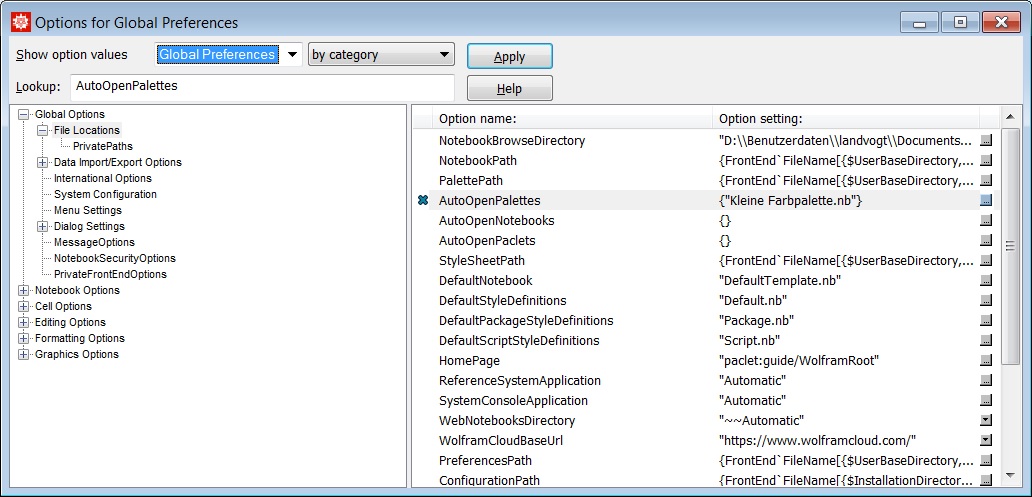Click the options list scrollbar thumb

point(1010,246)
